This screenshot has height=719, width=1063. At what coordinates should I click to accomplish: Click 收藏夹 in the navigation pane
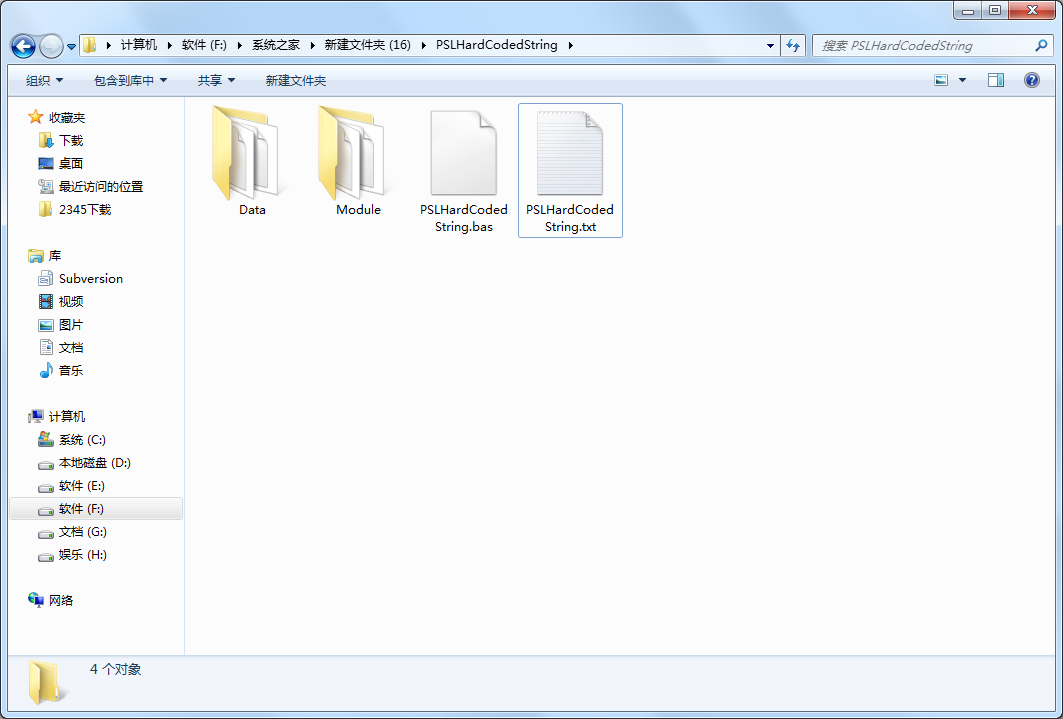click(66, 117)
